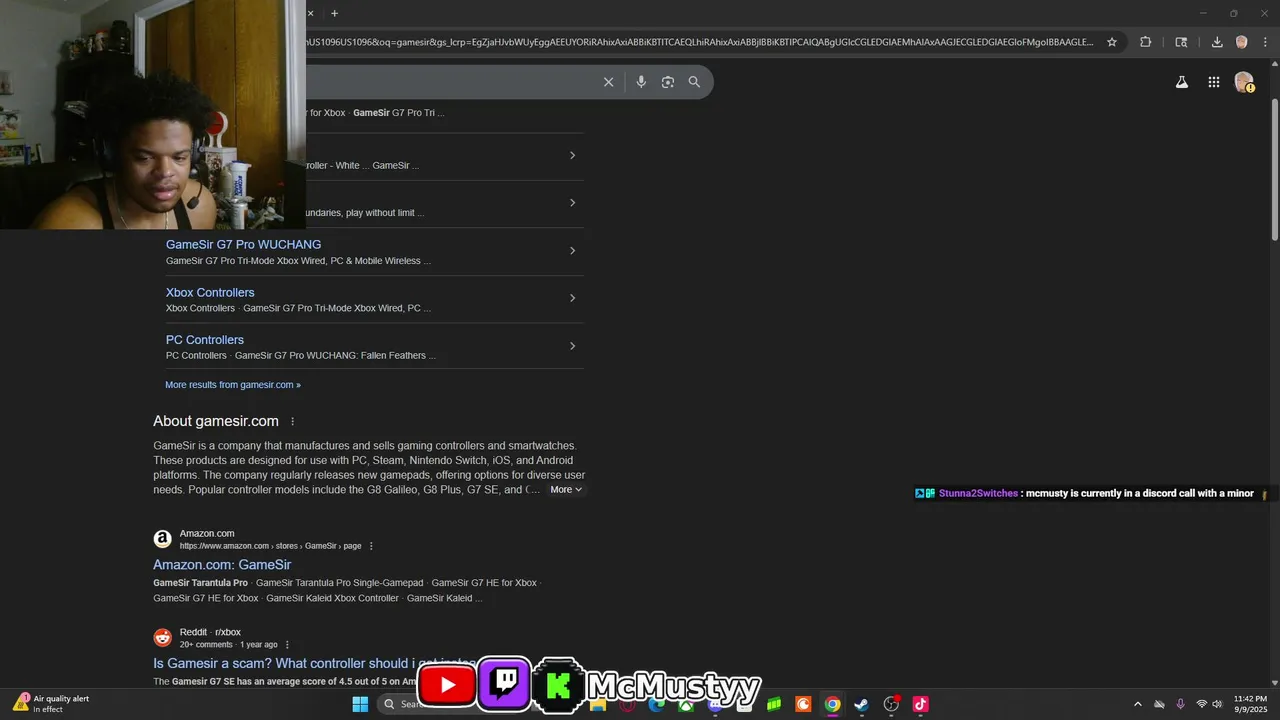Start voice search with the microphone icon
This screenshot has height=720, width=1280.
(x=641, y=82)
